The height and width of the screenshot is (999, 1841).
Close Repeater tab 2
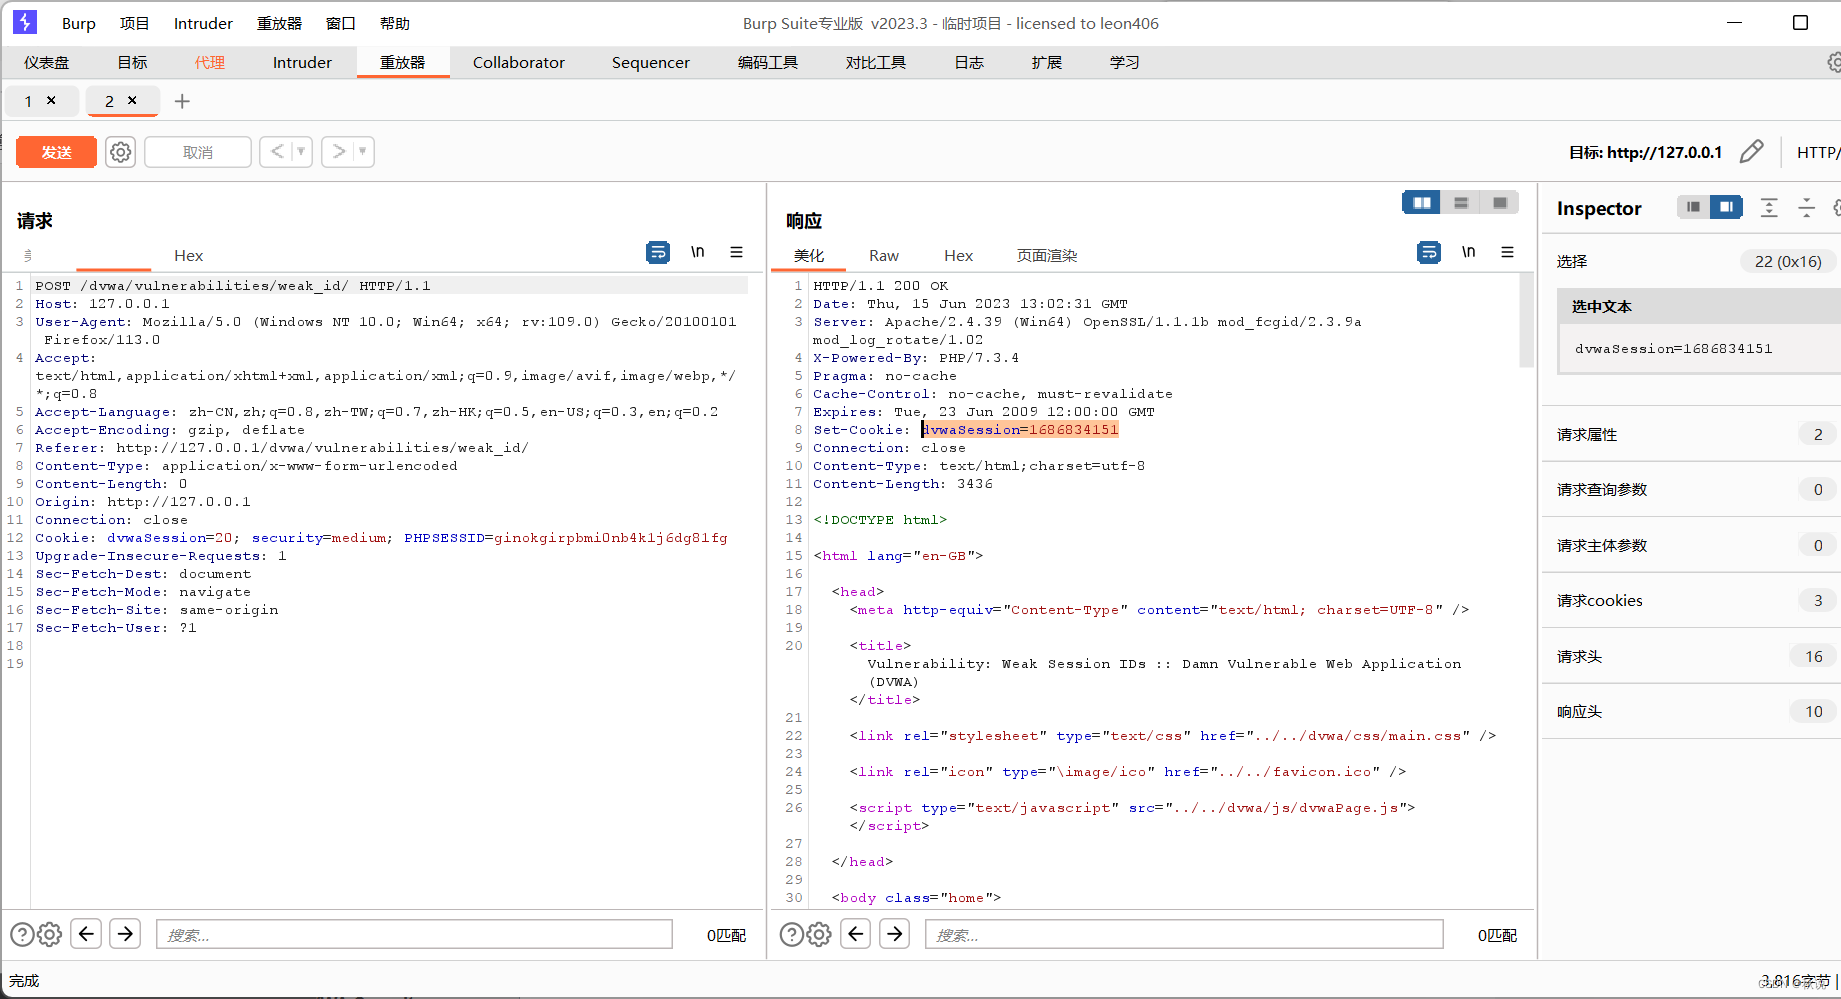(x=132, y=100)
